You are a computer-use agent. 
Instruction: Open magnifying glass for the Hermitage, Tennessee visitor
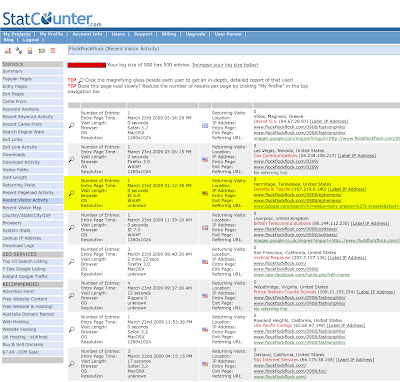72,193
